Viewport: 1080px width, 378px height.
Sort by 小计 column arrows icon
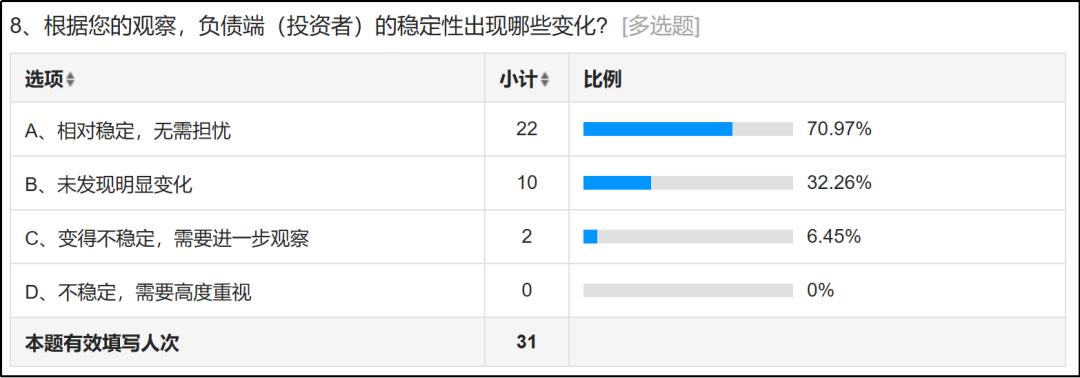[x=545, y=80]
